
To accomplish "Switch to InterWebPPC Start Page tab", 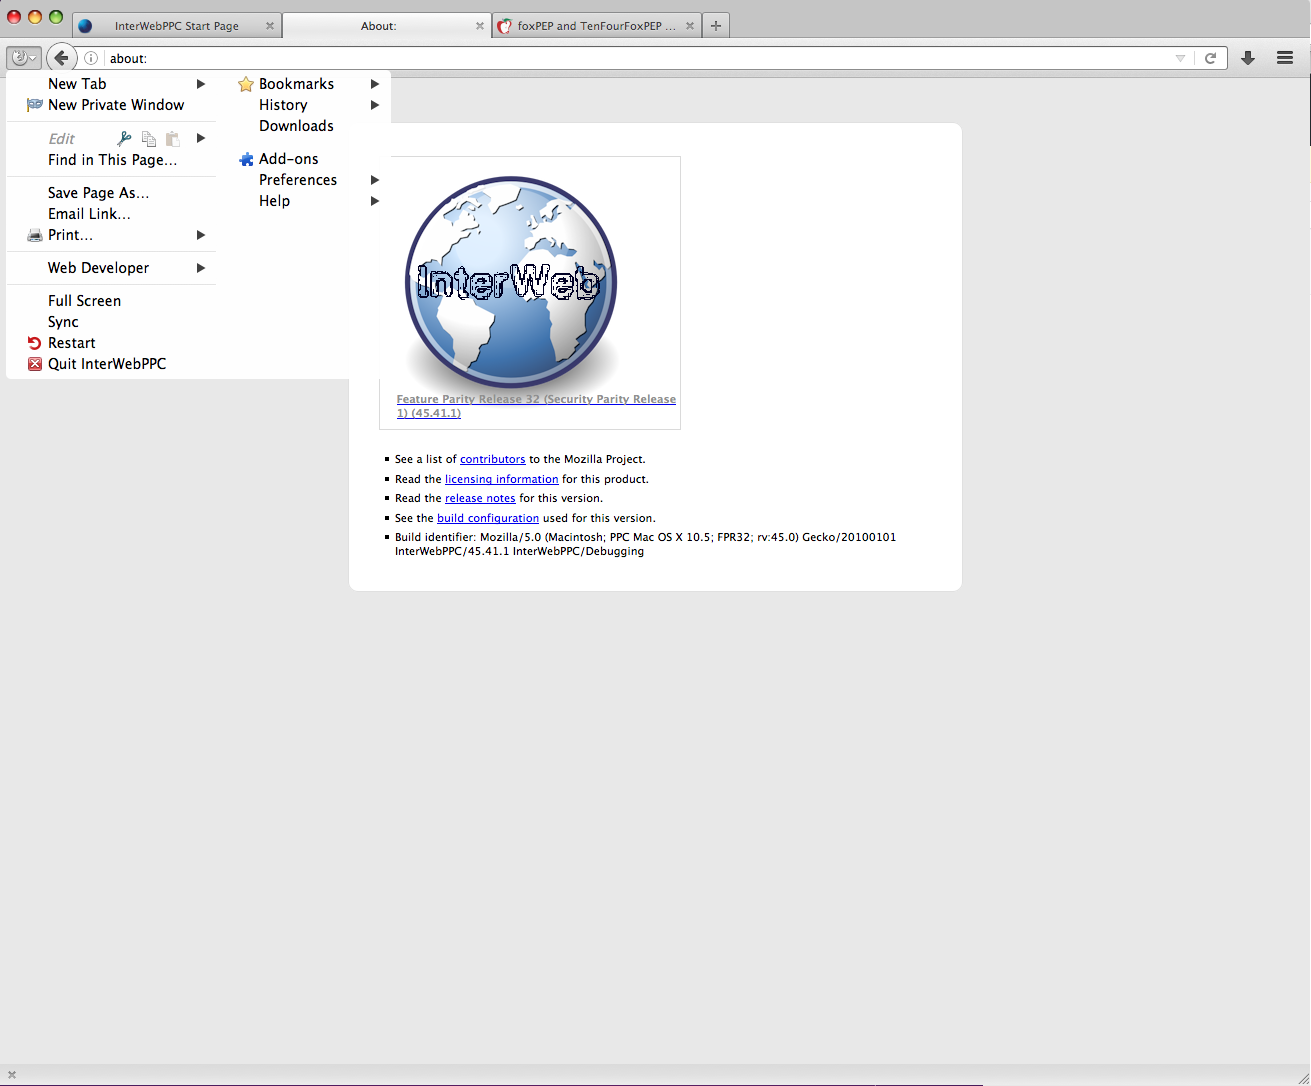I will tap(177, 26).
